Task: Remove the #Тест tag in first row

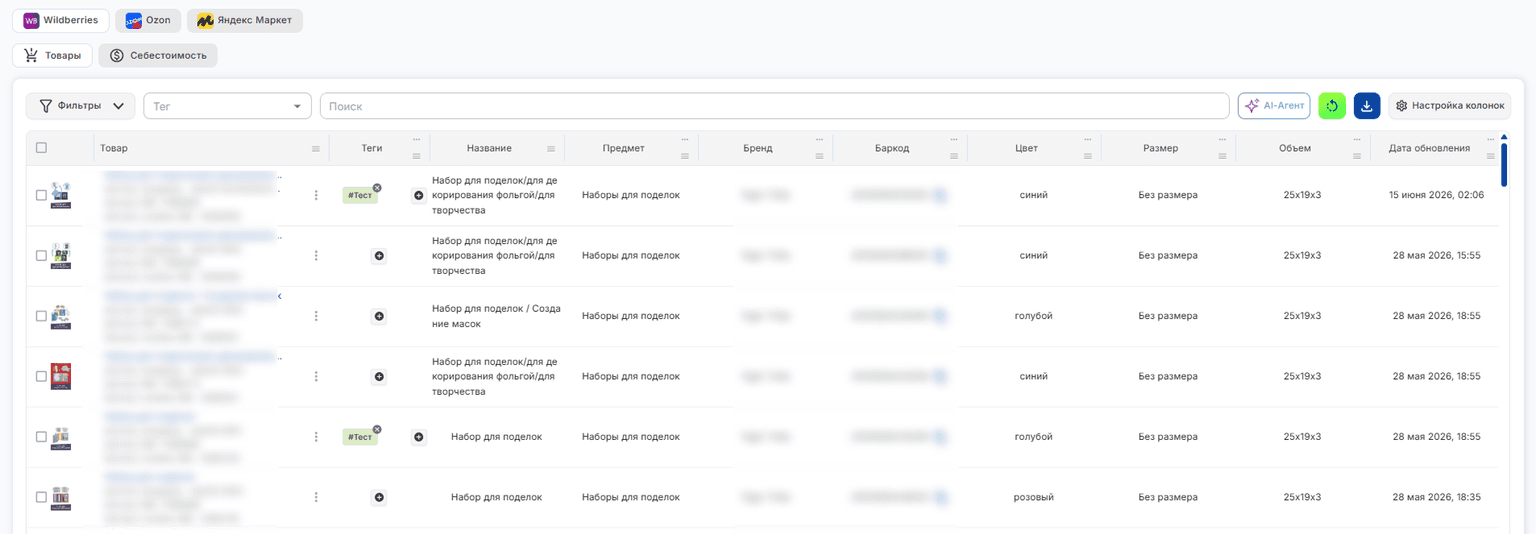Action: (x=377, y=187)
